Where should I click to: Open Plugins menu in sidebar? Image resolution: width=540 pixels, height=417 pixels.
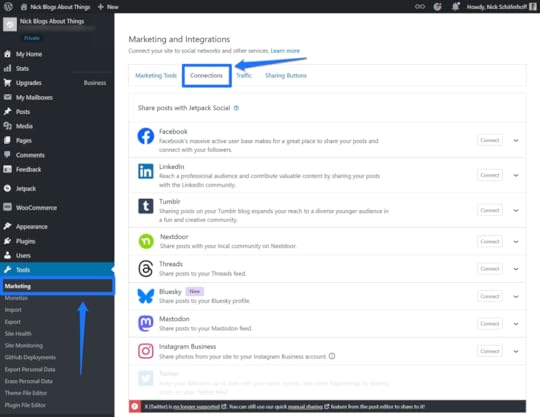57,241
